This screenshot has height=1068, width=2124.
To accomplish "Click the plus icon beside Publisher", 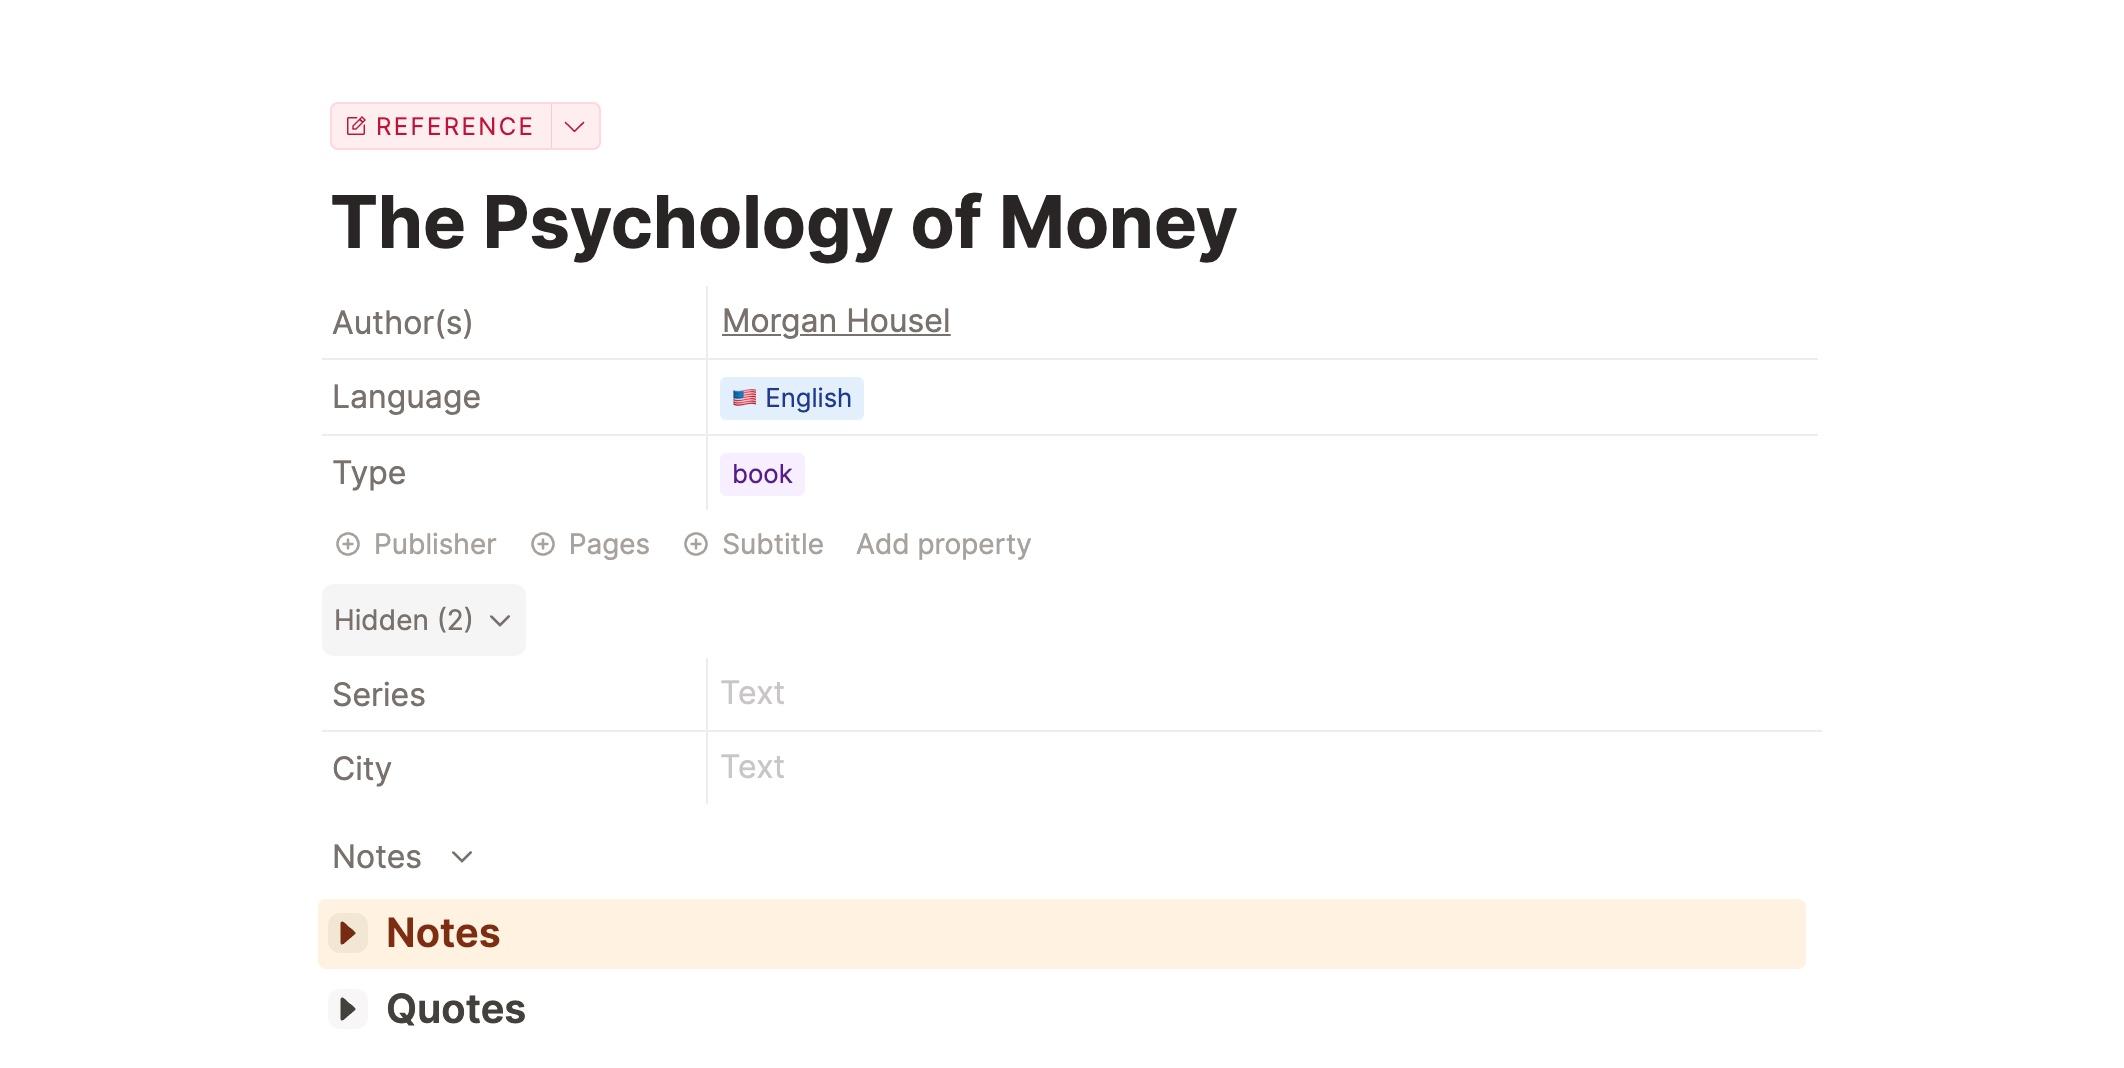I will [348, 544].
